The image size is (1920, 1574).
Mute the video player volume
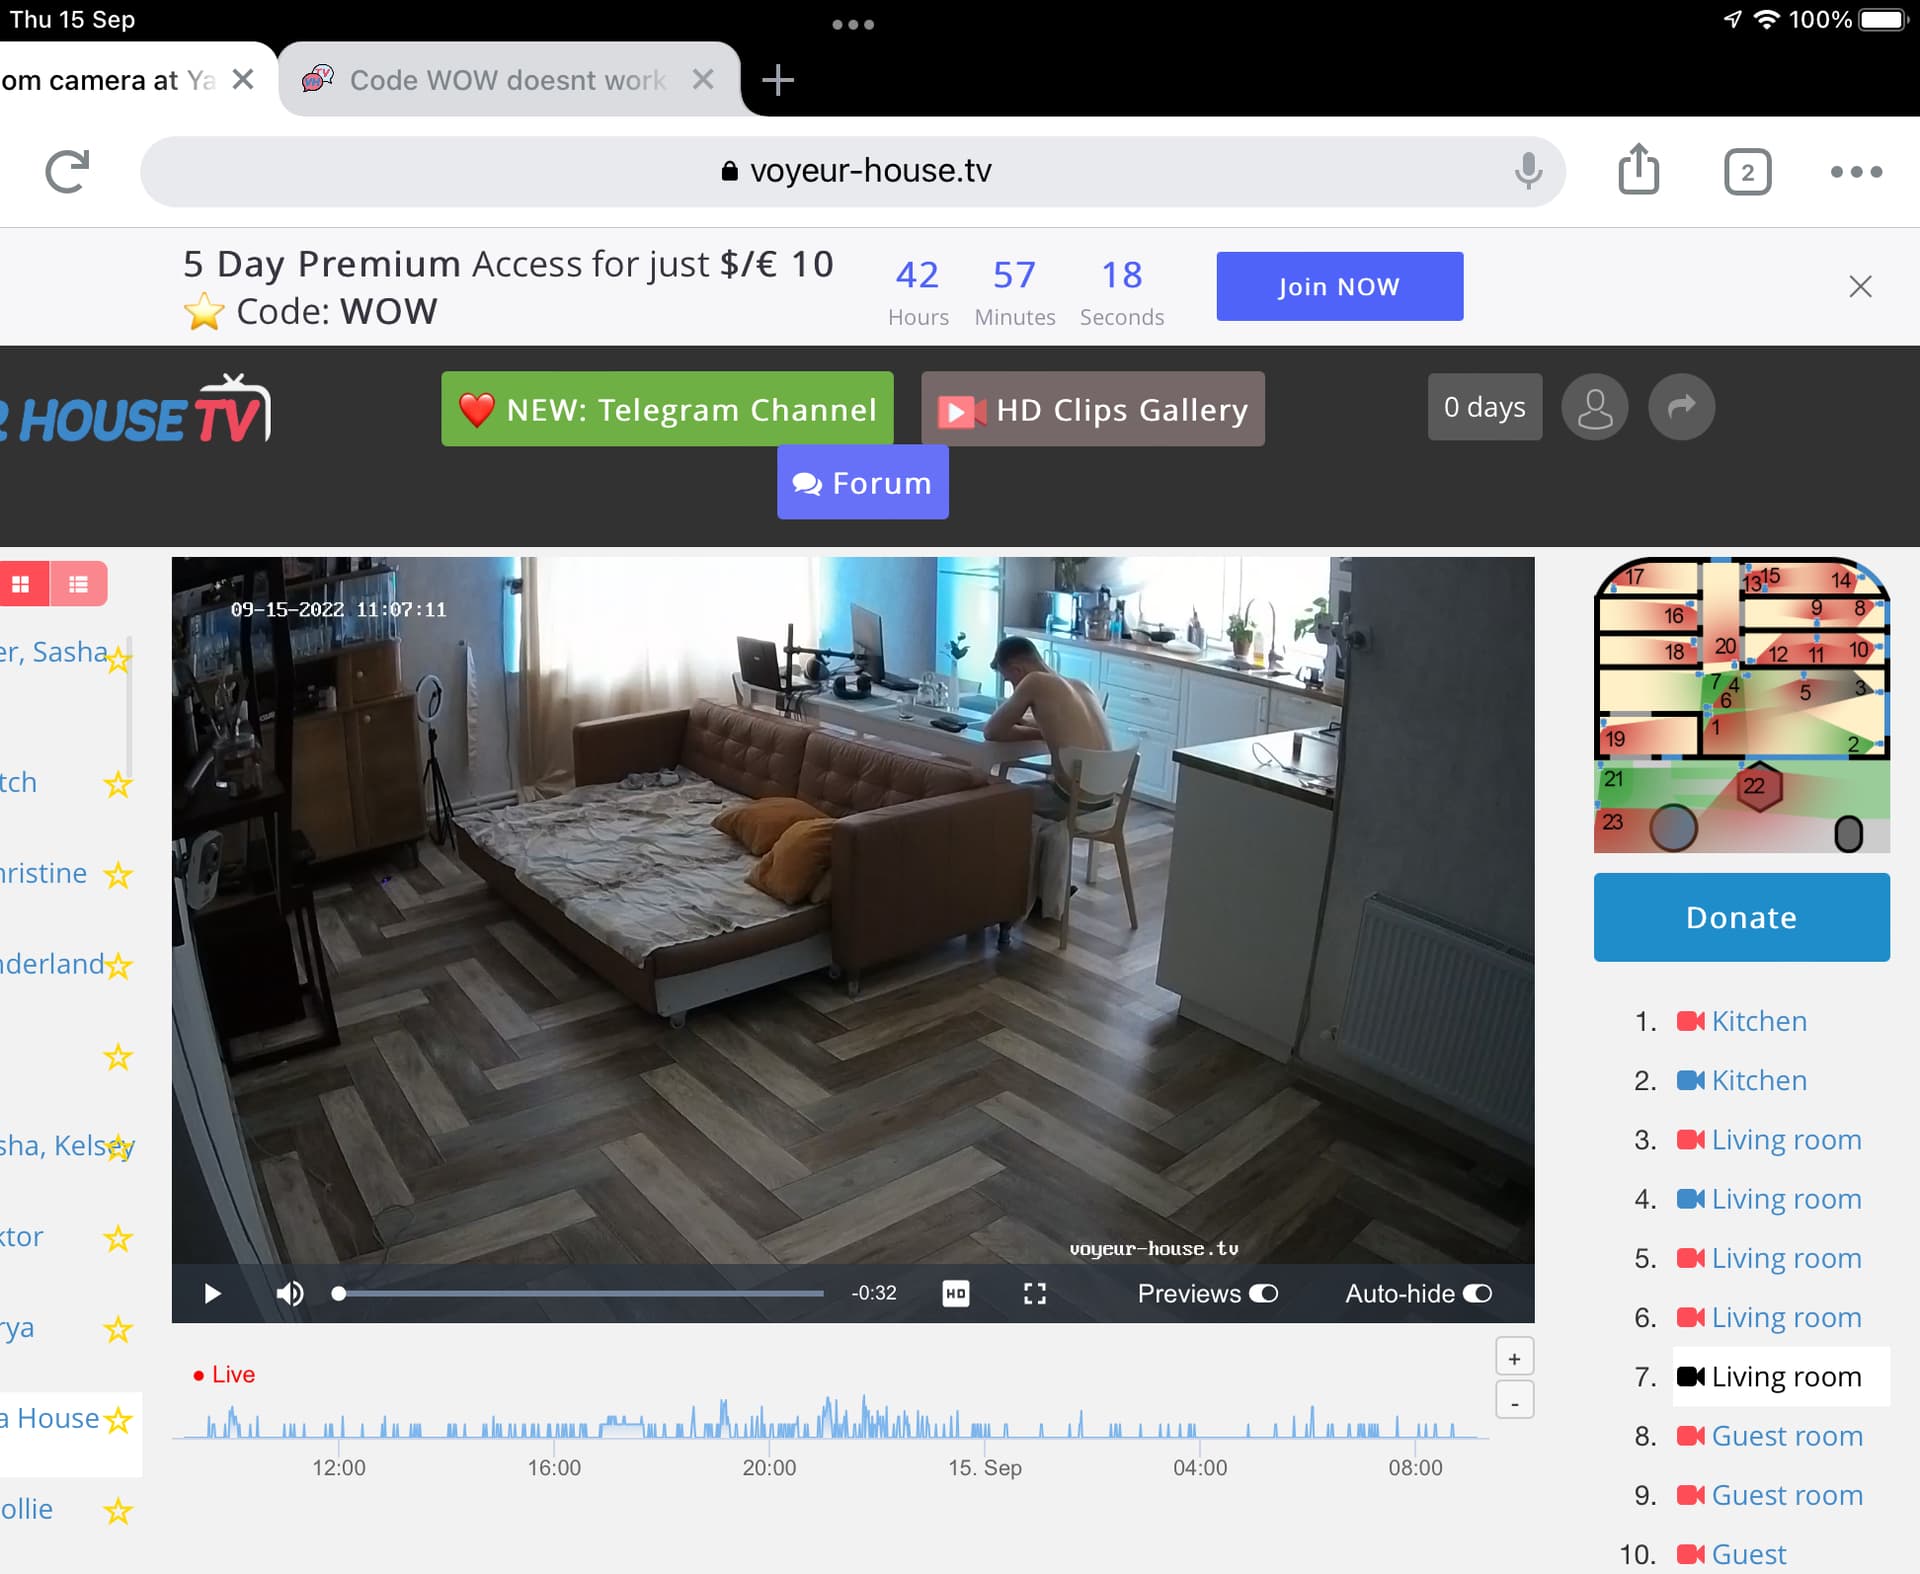[x=290, y=1294]
